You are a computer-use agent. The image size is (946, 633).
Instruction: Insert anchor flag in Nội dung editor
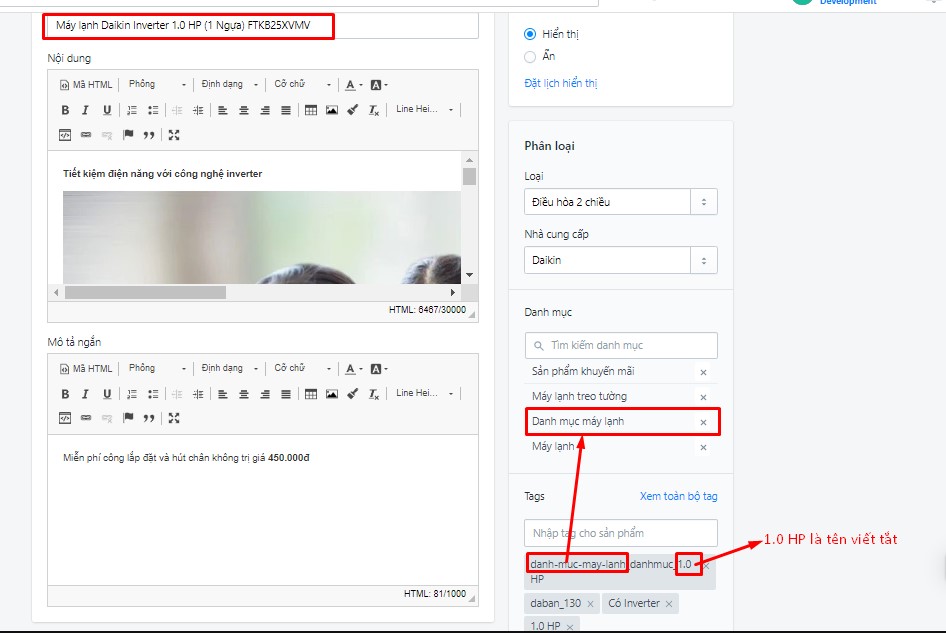click(x=128, y=135)
